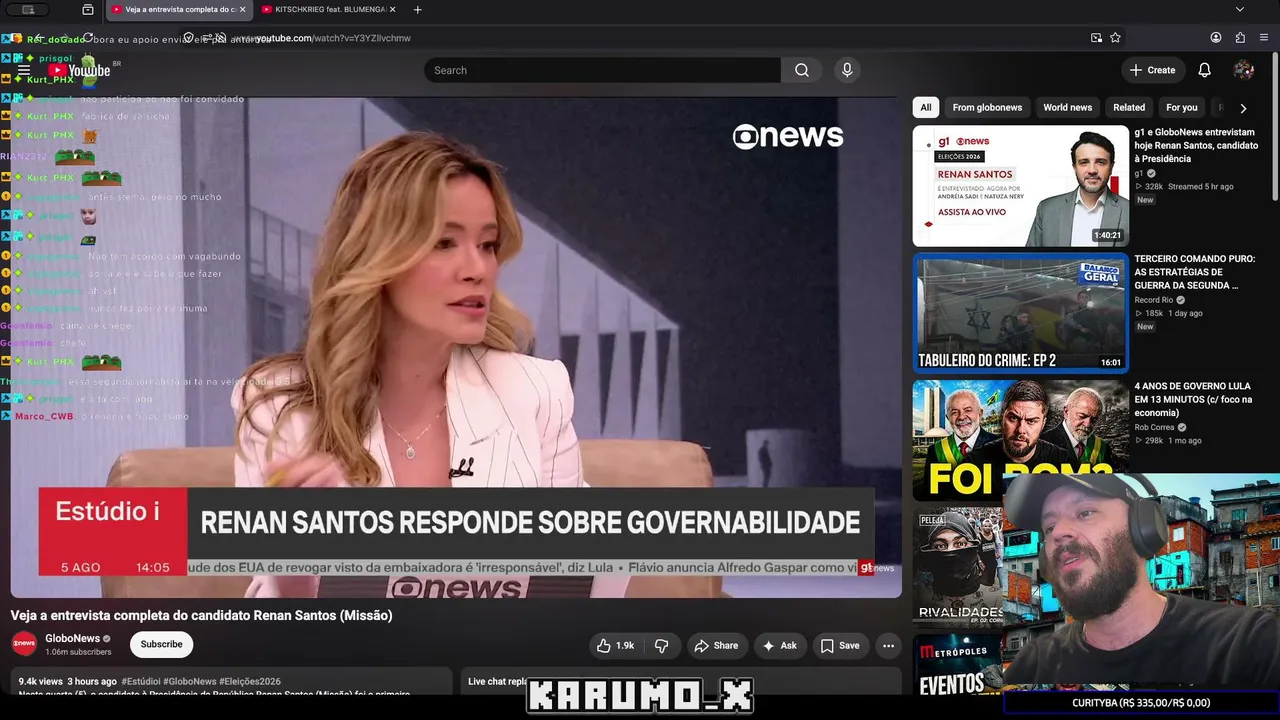Screen dimensions: 1280x720
Task: Like the video with 1.9k likes
Action: 616,646
